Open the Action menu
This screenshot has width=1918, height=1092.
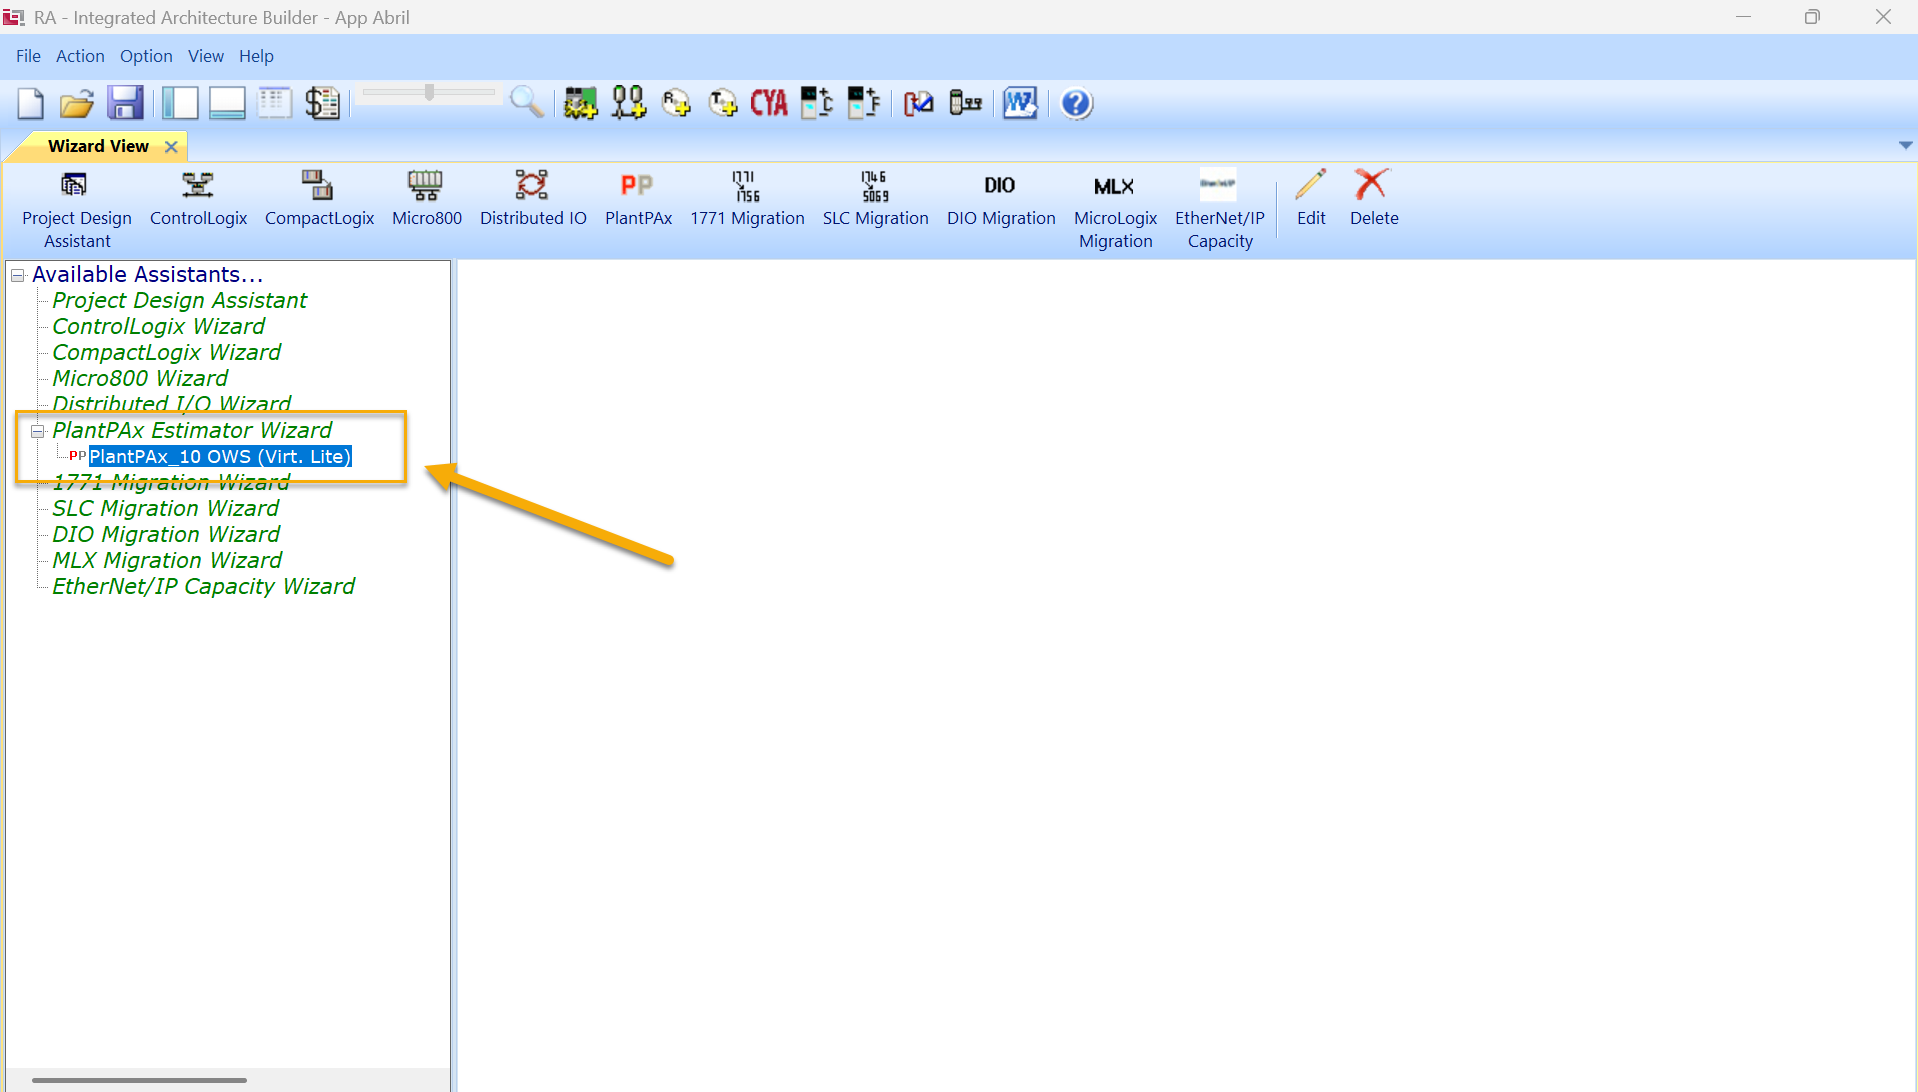pyautogui.click(x=80, y=56)
